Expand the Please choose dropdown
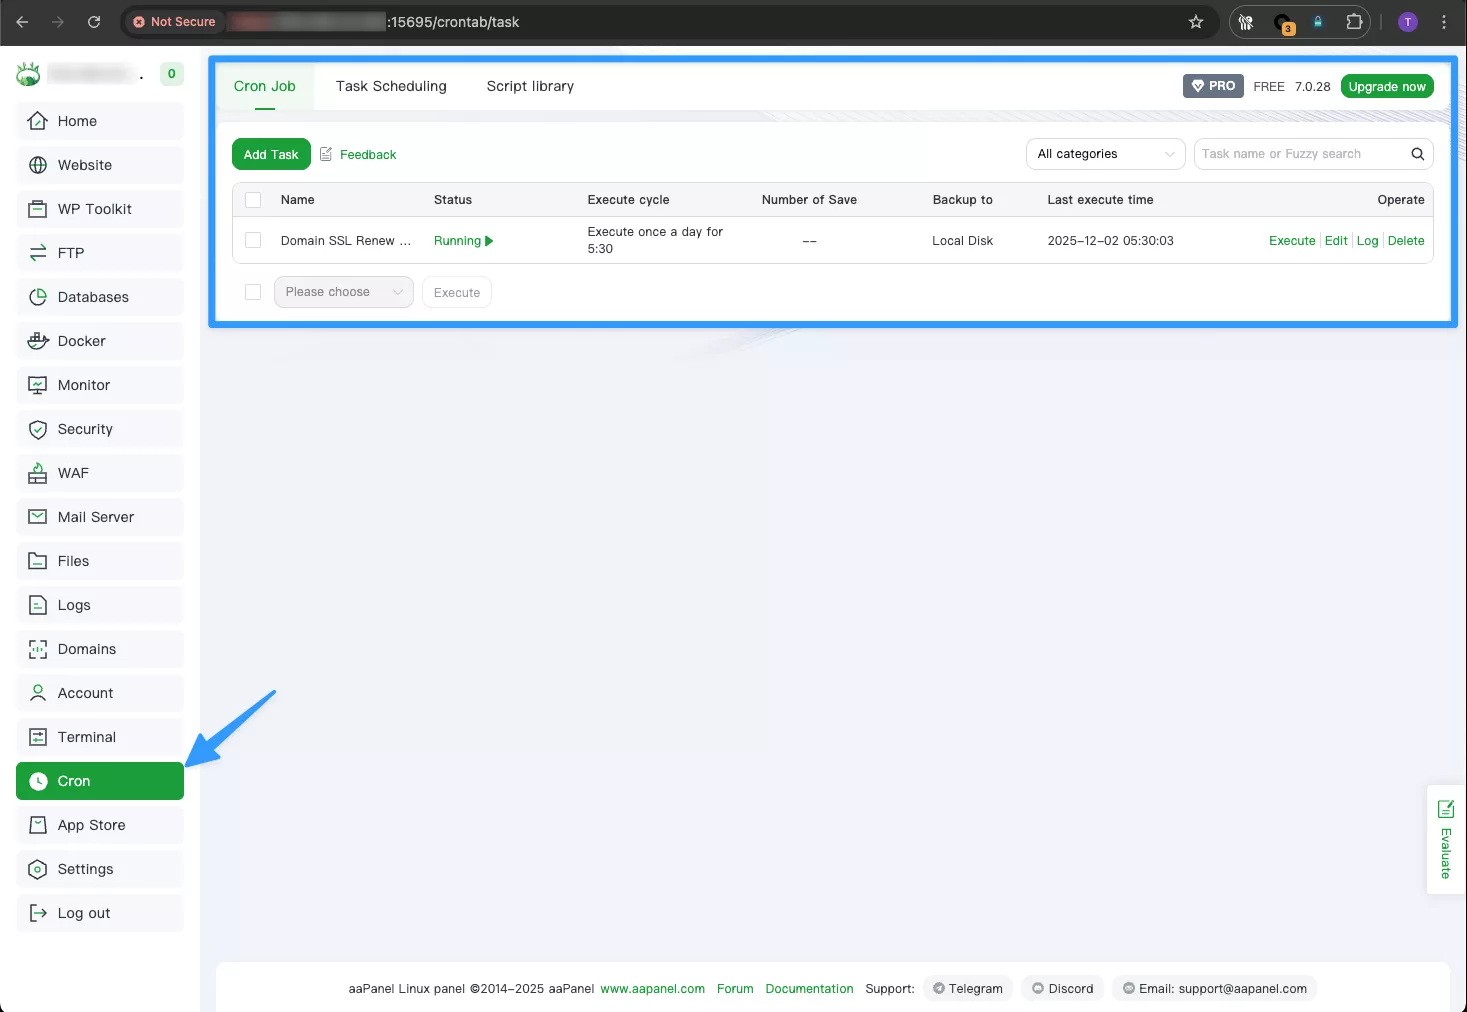The image size is (1467, 1012). coord(343,292)
